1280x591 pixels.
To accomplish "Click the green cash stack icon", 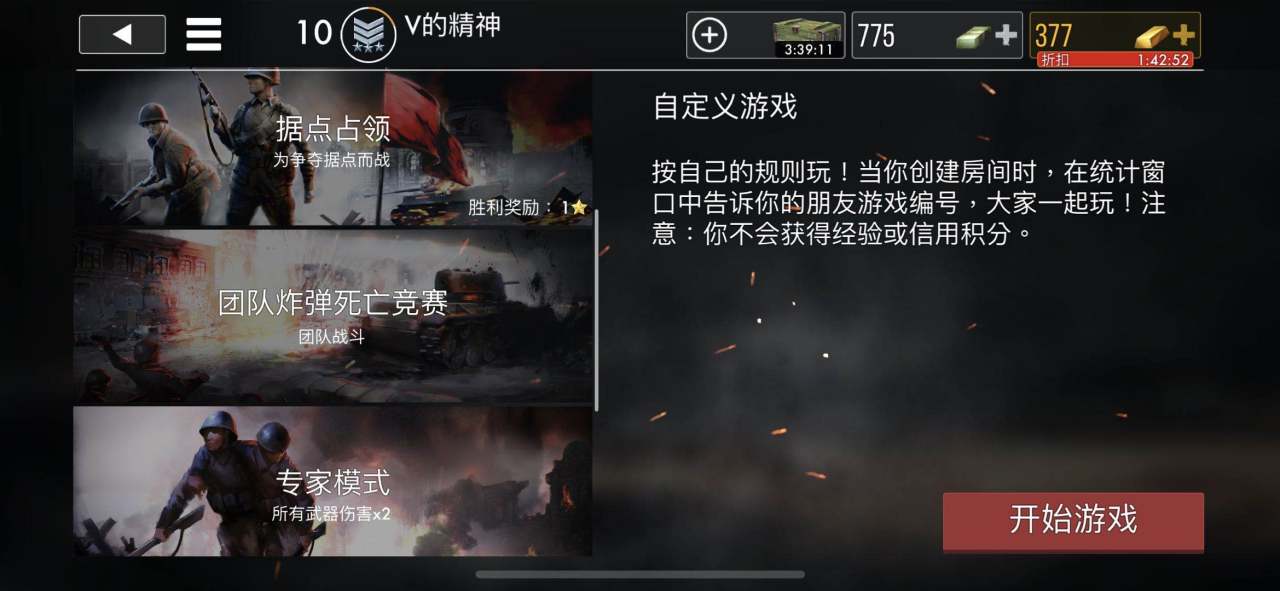I will tap(974, 37).
